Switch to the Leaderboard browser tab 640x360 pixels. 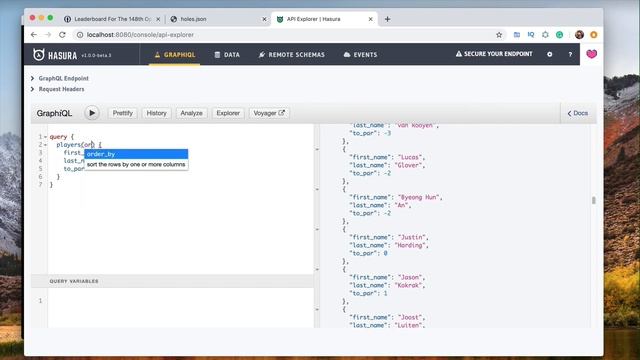click(x=112, y=19)
